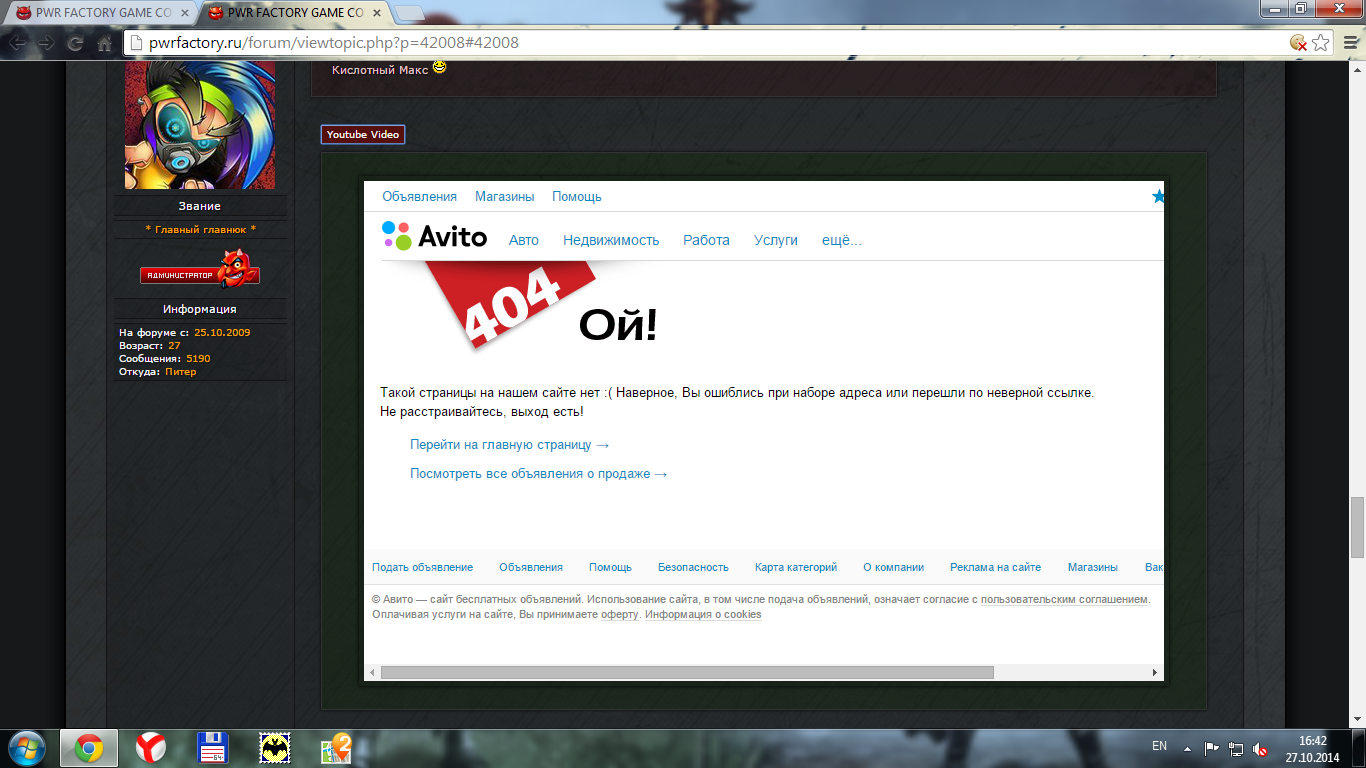Open the Chrome hamburger menu
The image size is (1366, 768).
[1348, 43]
